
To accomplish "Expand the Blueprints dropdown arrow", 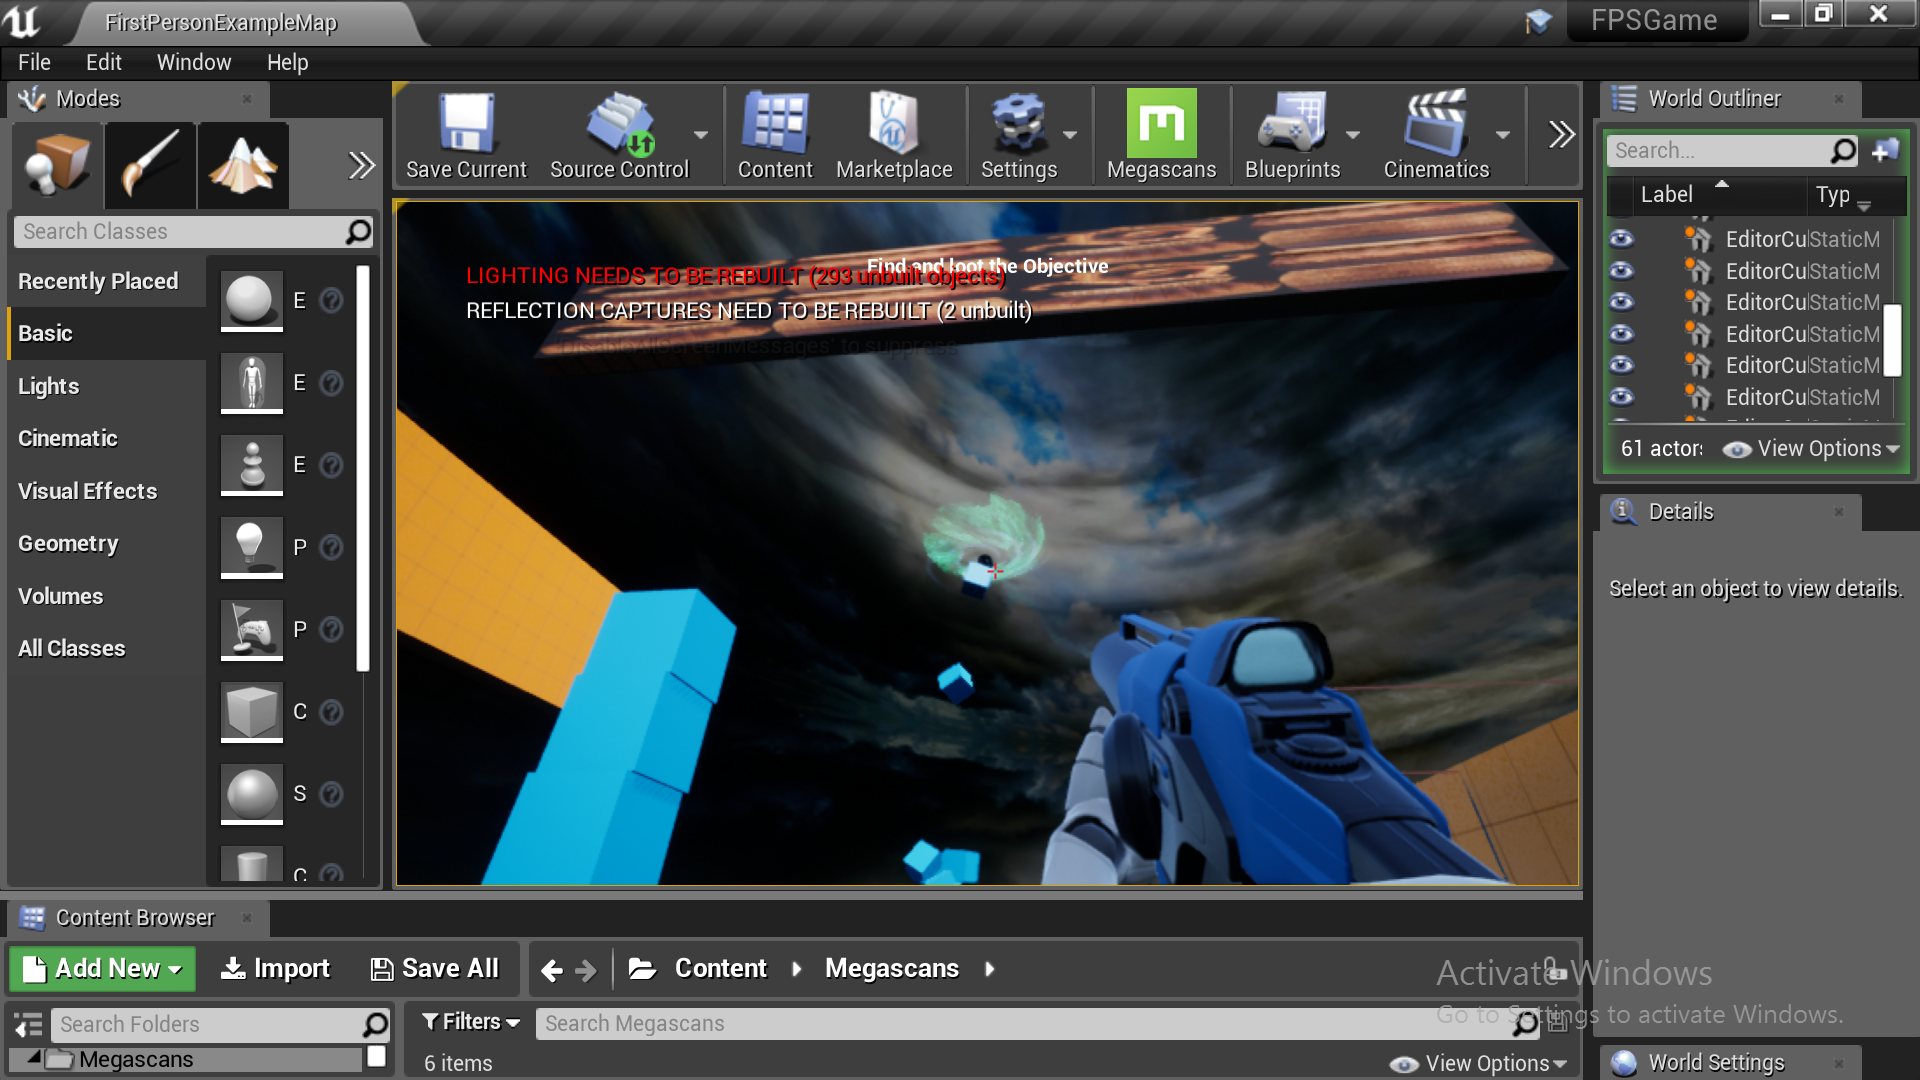I will (x=1353, y=135).
